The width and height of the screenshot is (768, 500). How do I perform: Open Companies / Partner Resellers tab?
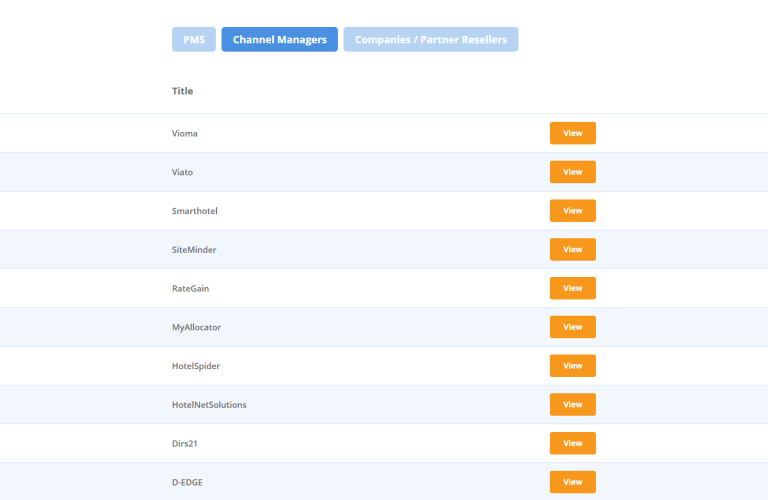(431, 40)
